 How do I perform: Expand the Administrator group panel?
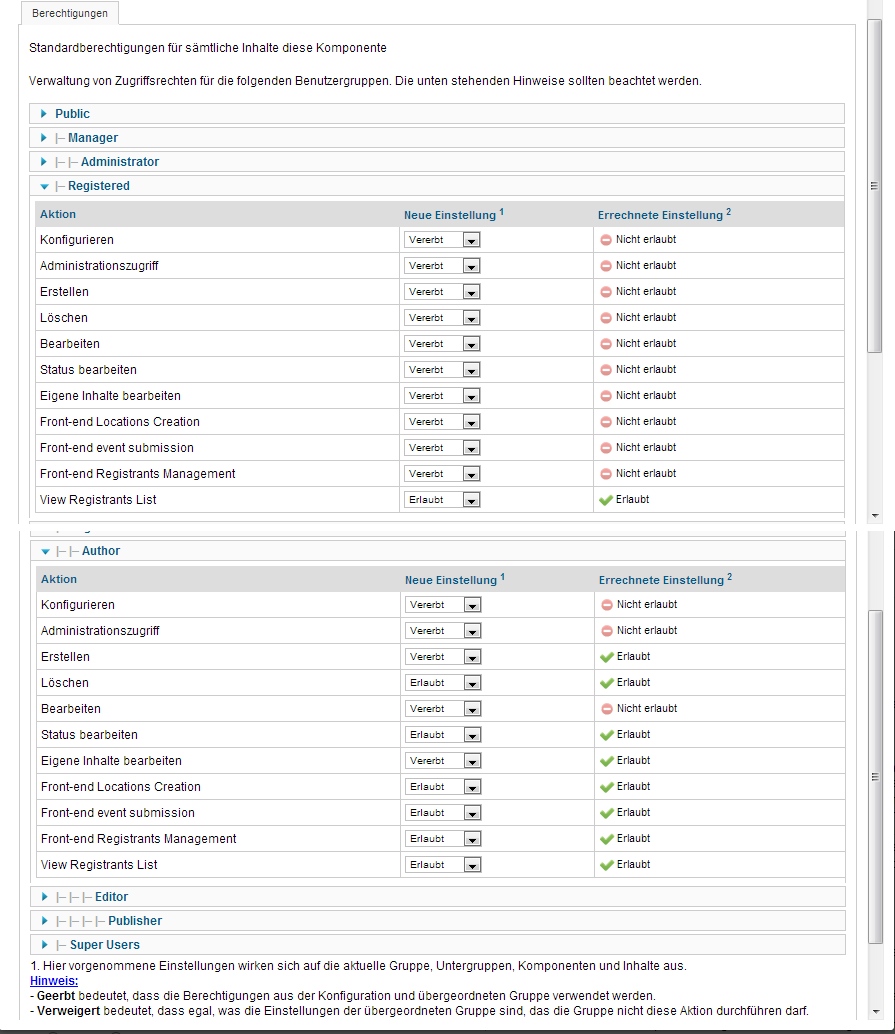(119, 162)
